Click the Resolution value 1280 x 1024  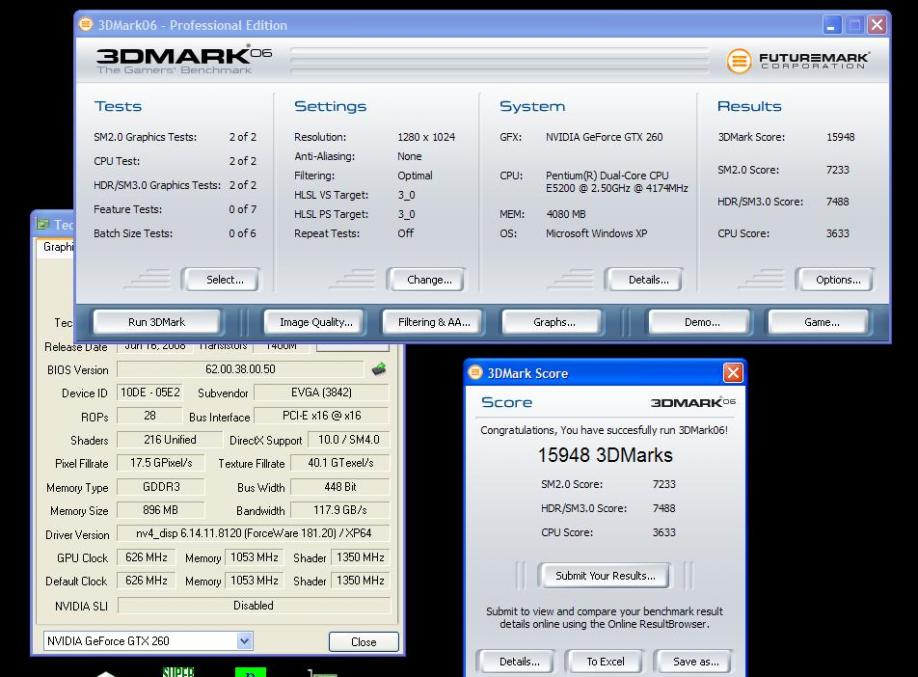pyautogui.click(x=426, y=137)
